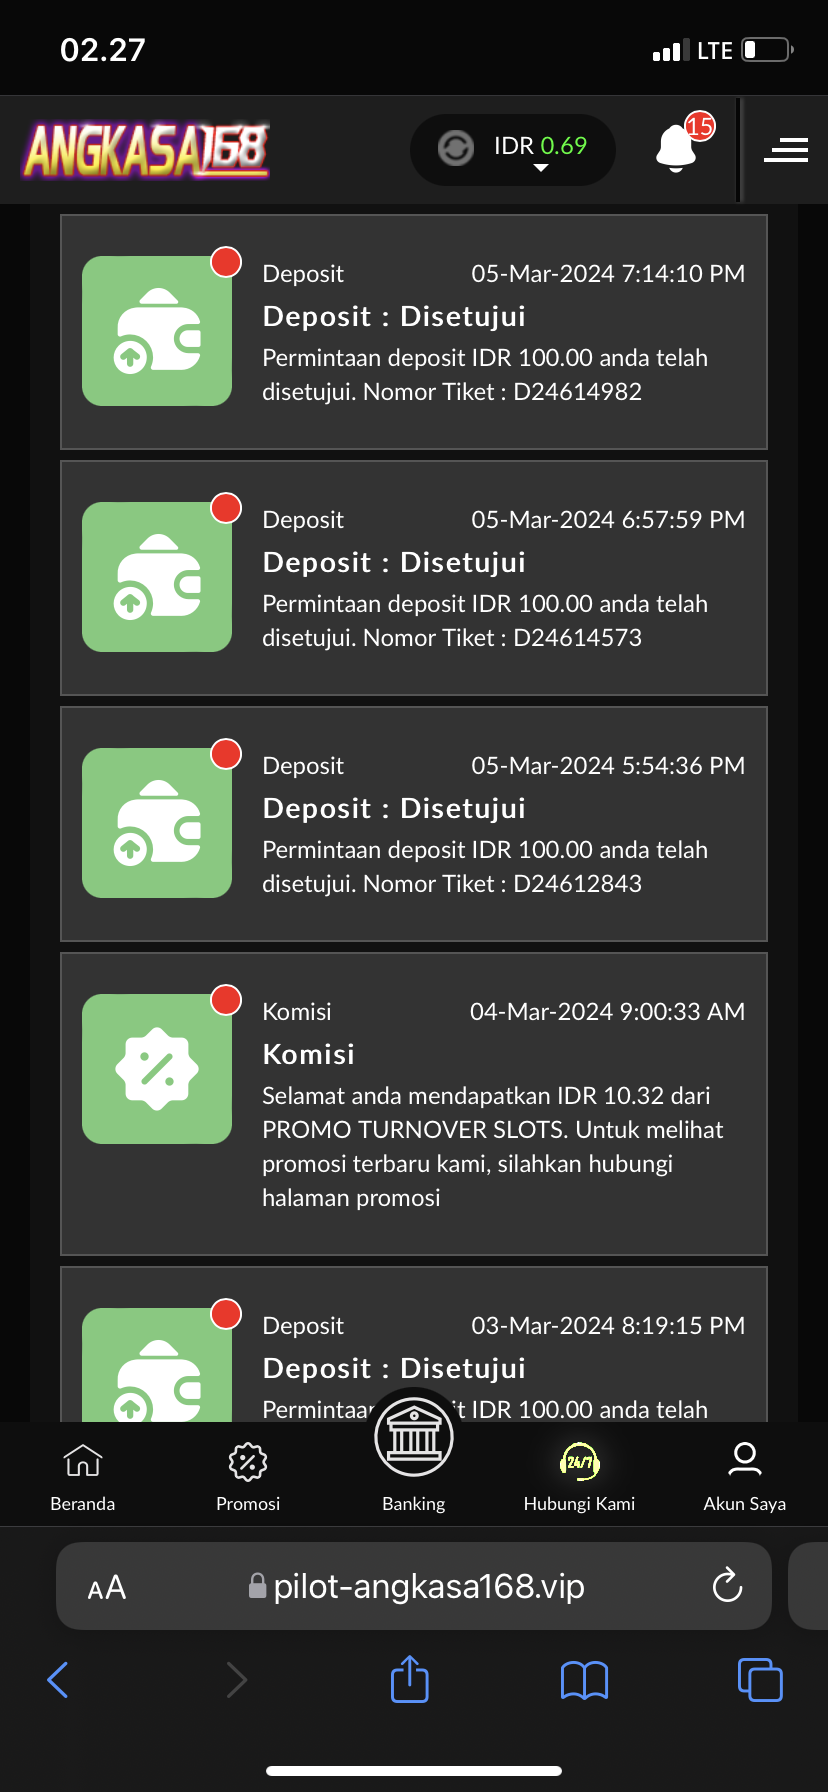The width and height of the screenshot is (828, 1792).
Task: Open the Promosi tab
Action: coord(248,1476)
